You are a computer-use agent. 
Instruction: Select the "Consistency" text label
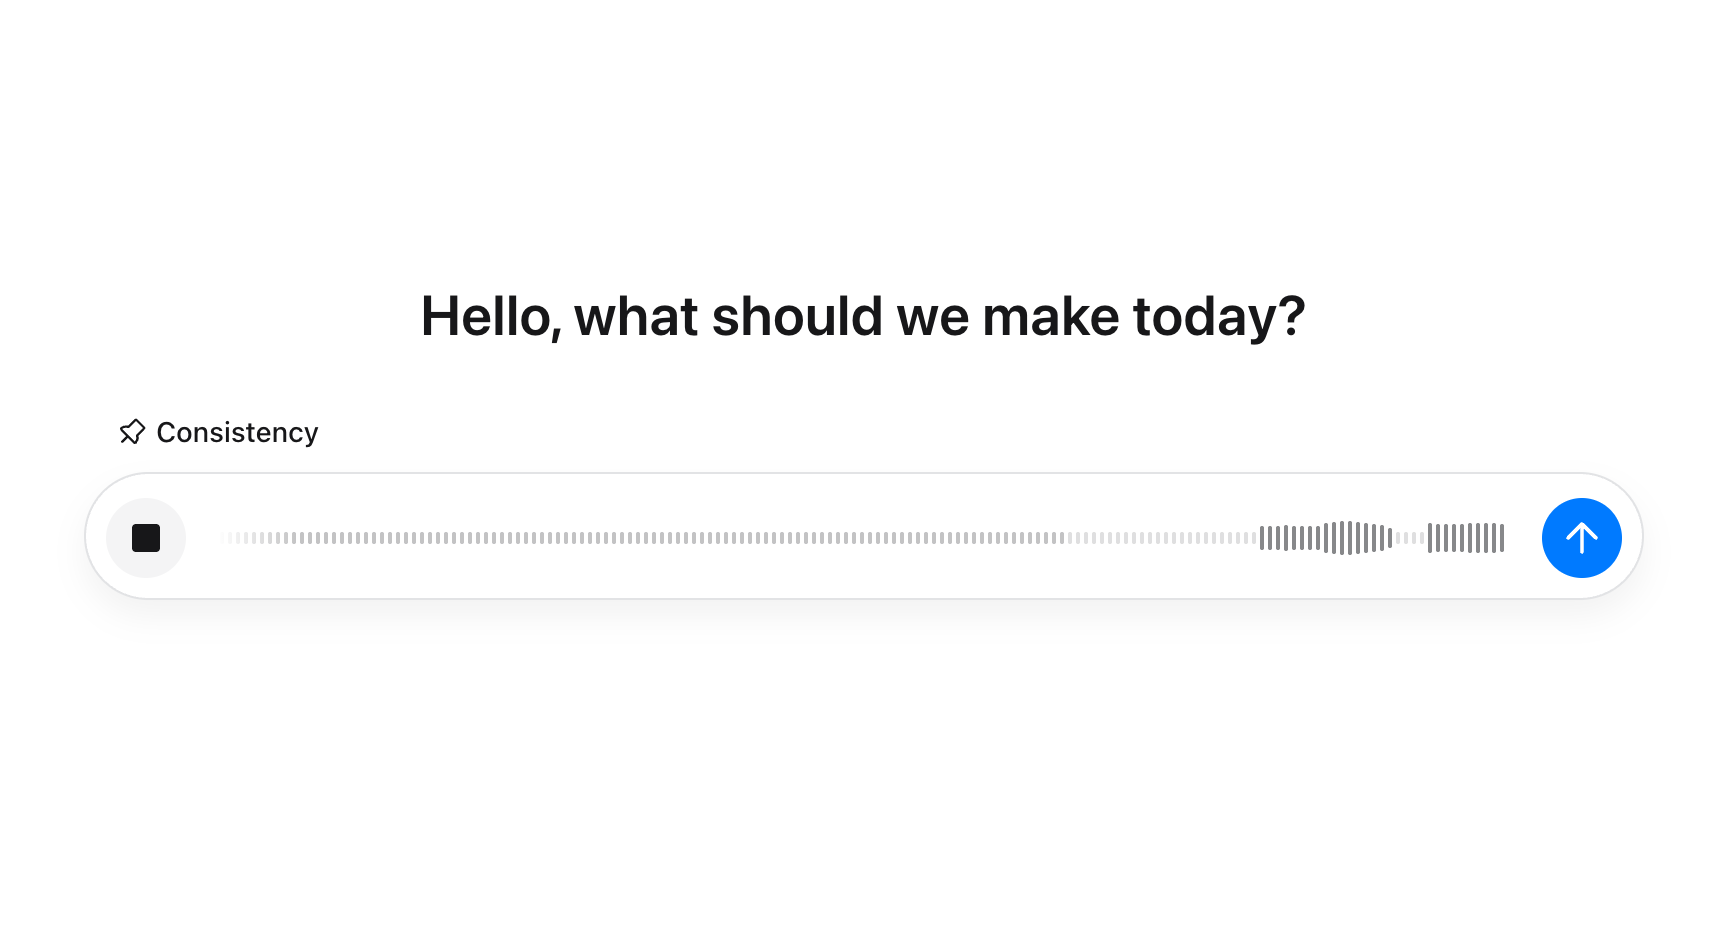[237, 432]
